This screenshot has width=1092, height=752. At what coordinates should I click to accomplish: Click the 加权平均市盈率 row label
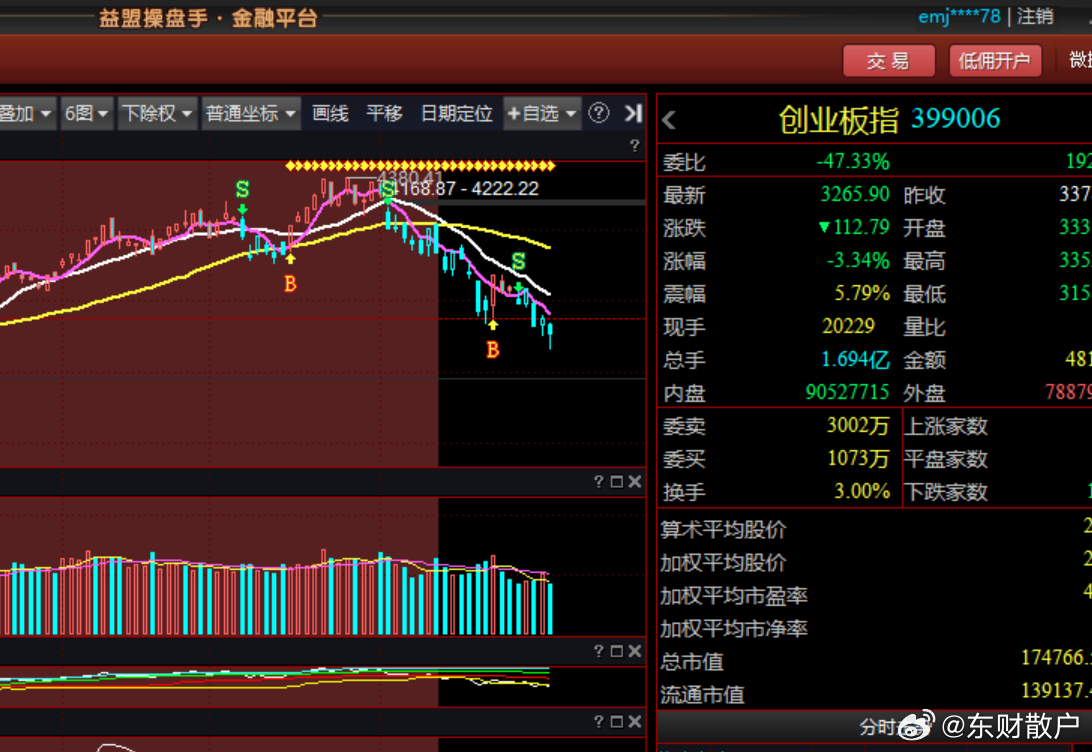(x=733, y=595)
